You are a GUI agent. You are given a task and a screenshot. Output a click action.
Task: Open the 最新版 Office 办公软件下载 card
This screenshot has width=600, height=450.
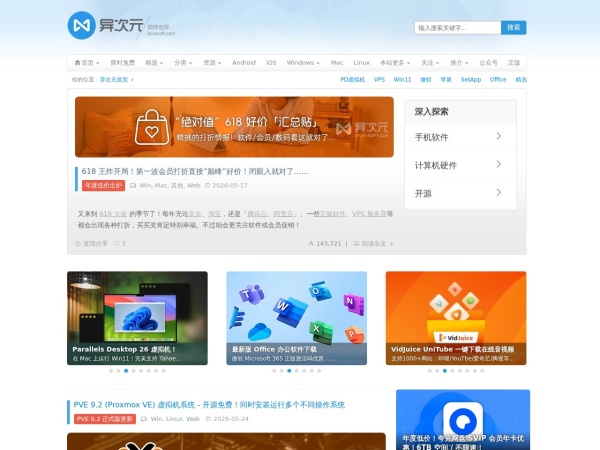pos(297,318)
